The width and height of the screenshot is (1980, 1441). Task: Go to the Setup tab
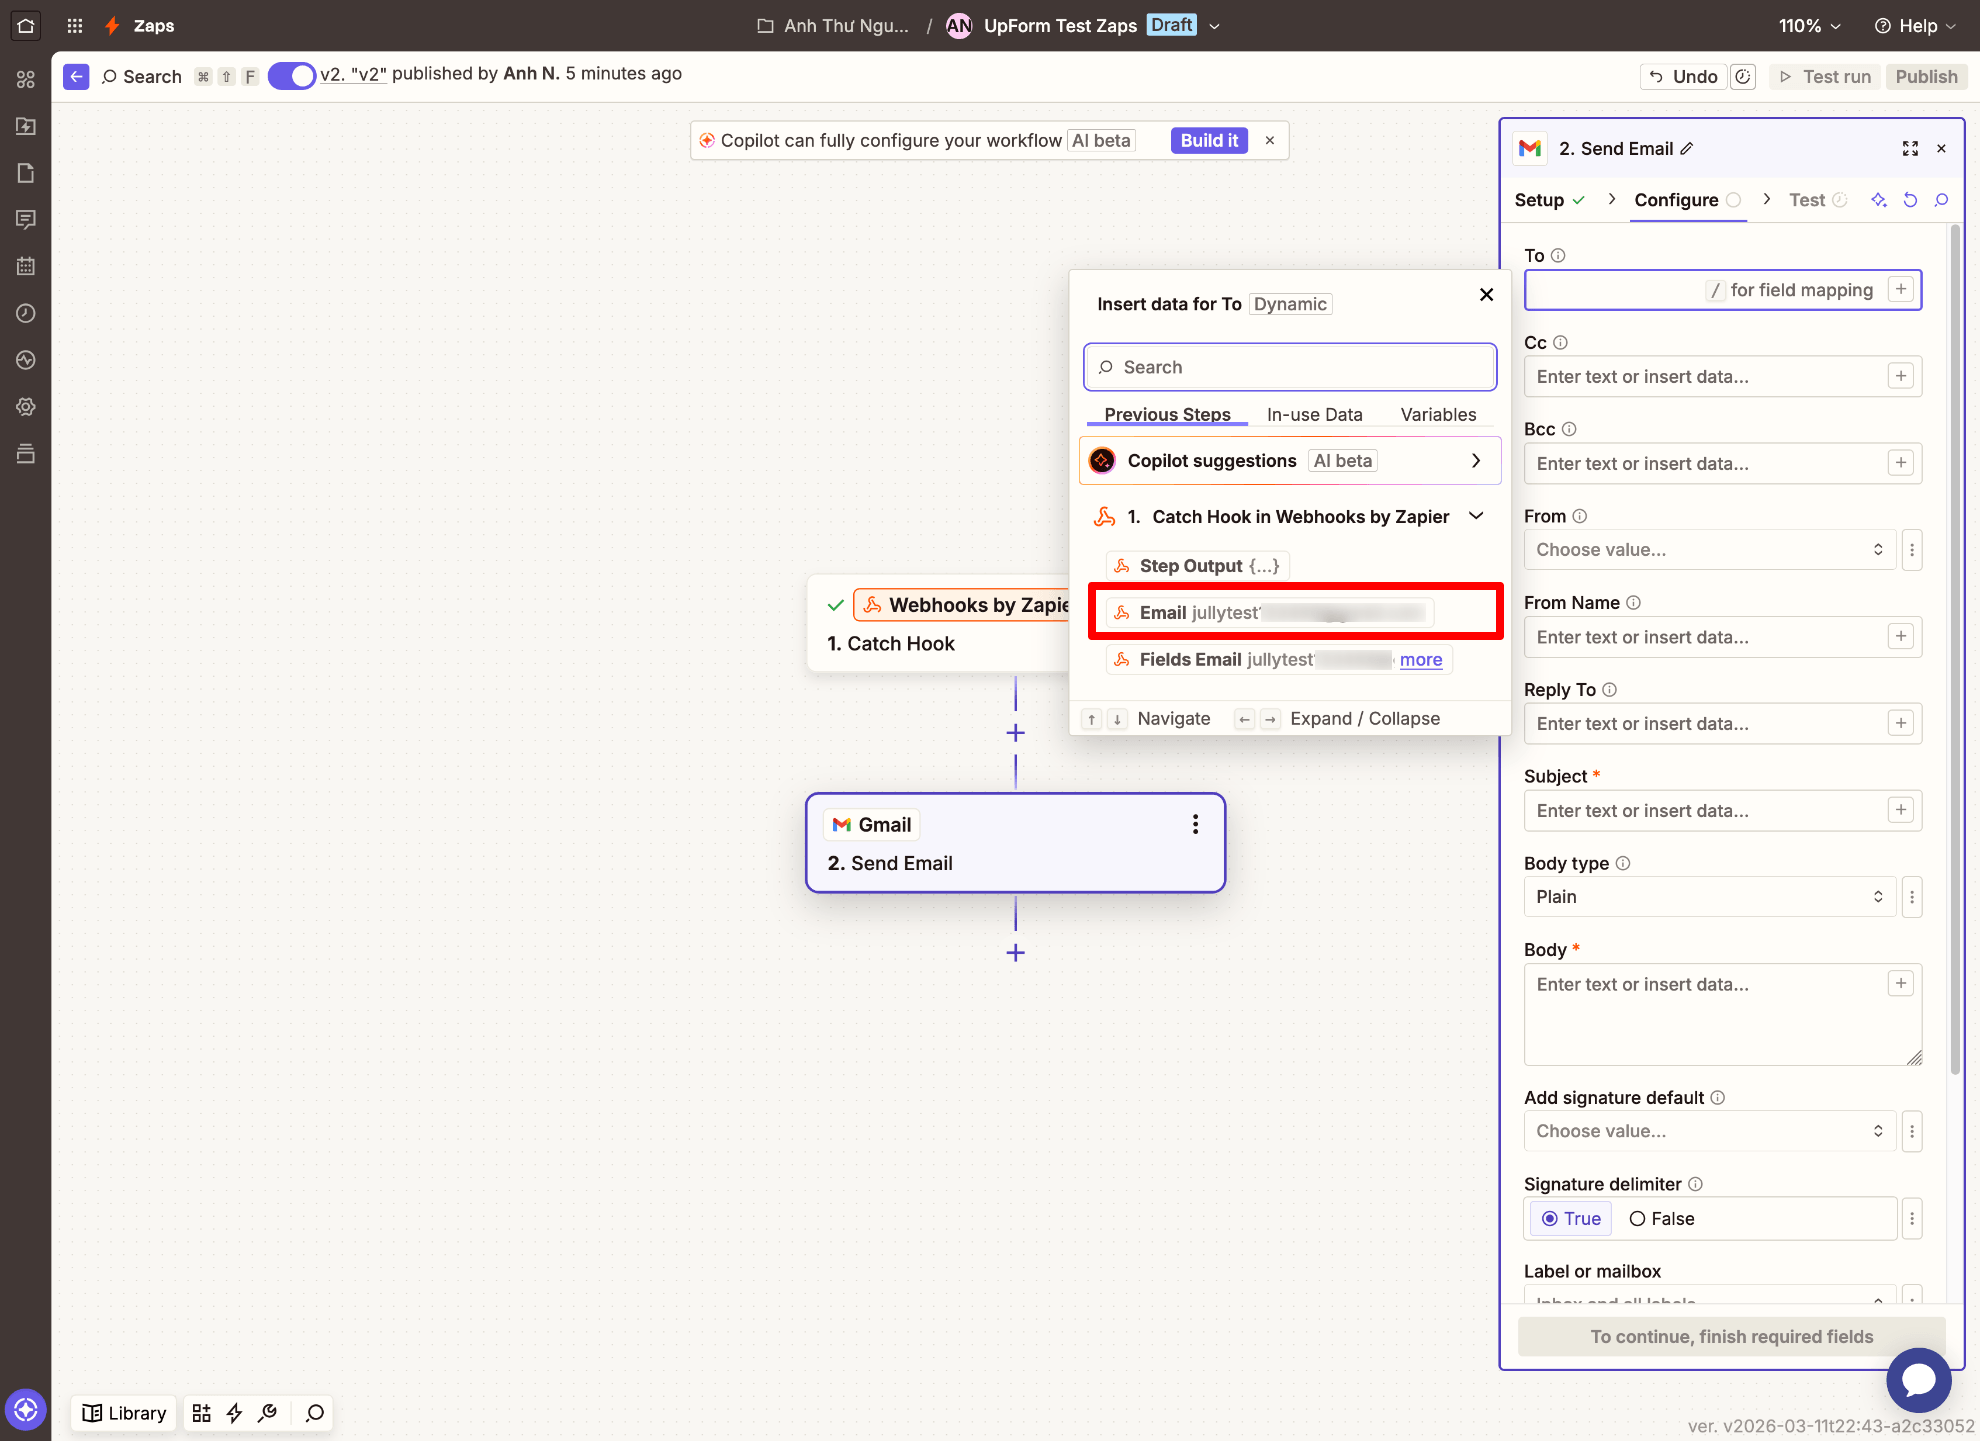pos(1549,200)
